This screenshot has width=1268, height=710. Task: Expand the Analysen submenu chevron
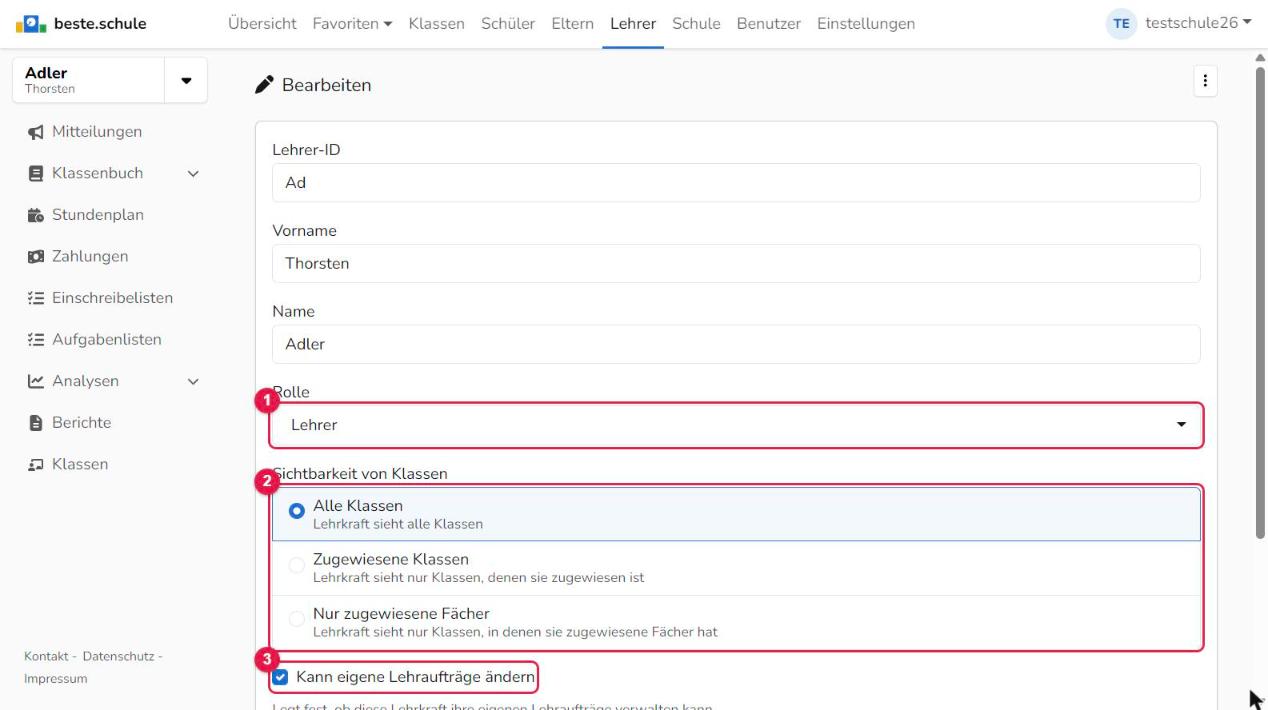(193, 382)
